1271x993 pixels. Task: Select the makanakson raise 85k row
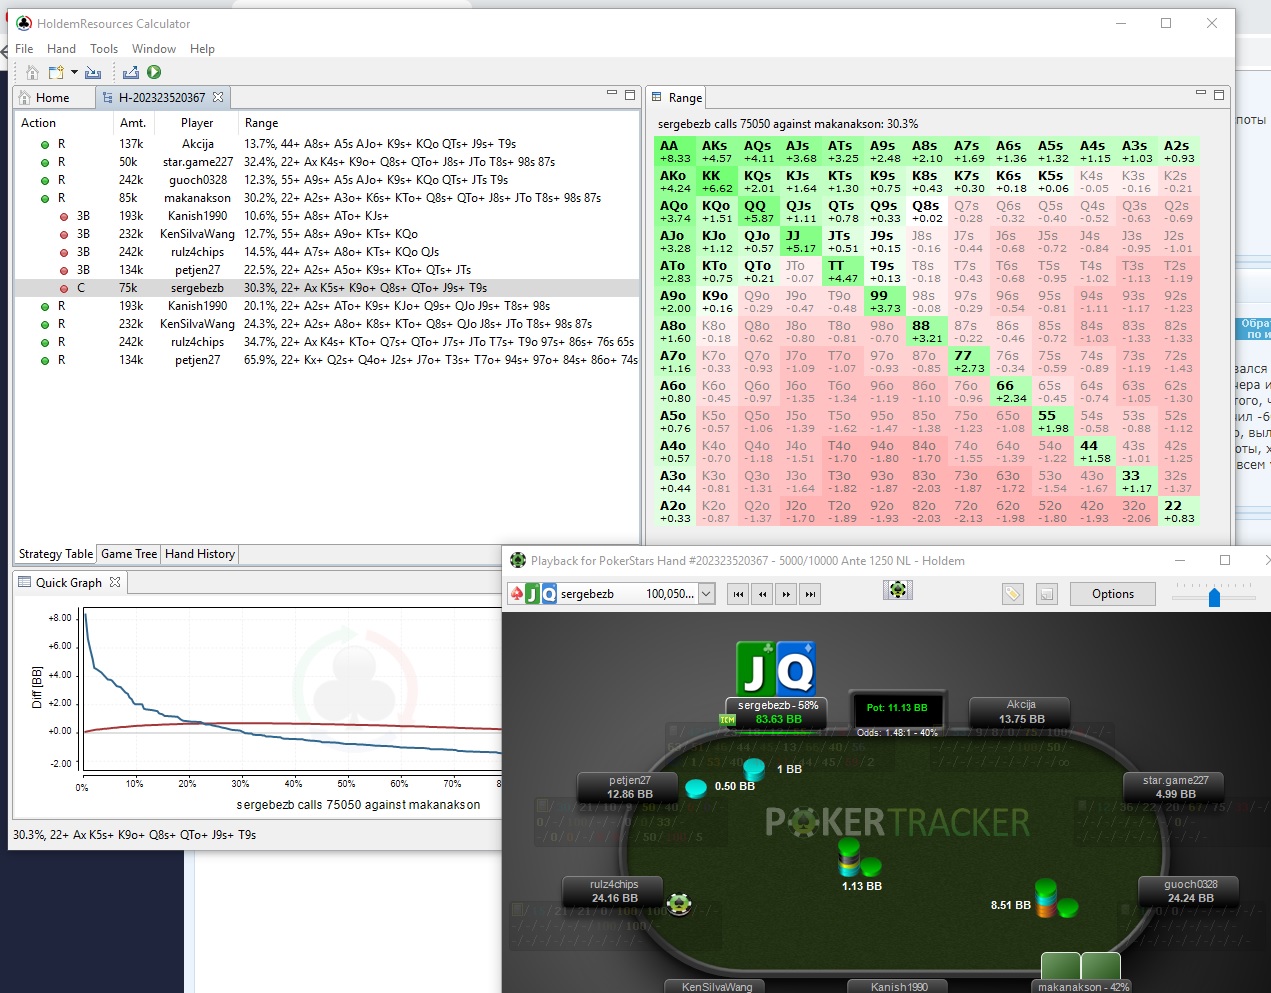click(326, 198)
